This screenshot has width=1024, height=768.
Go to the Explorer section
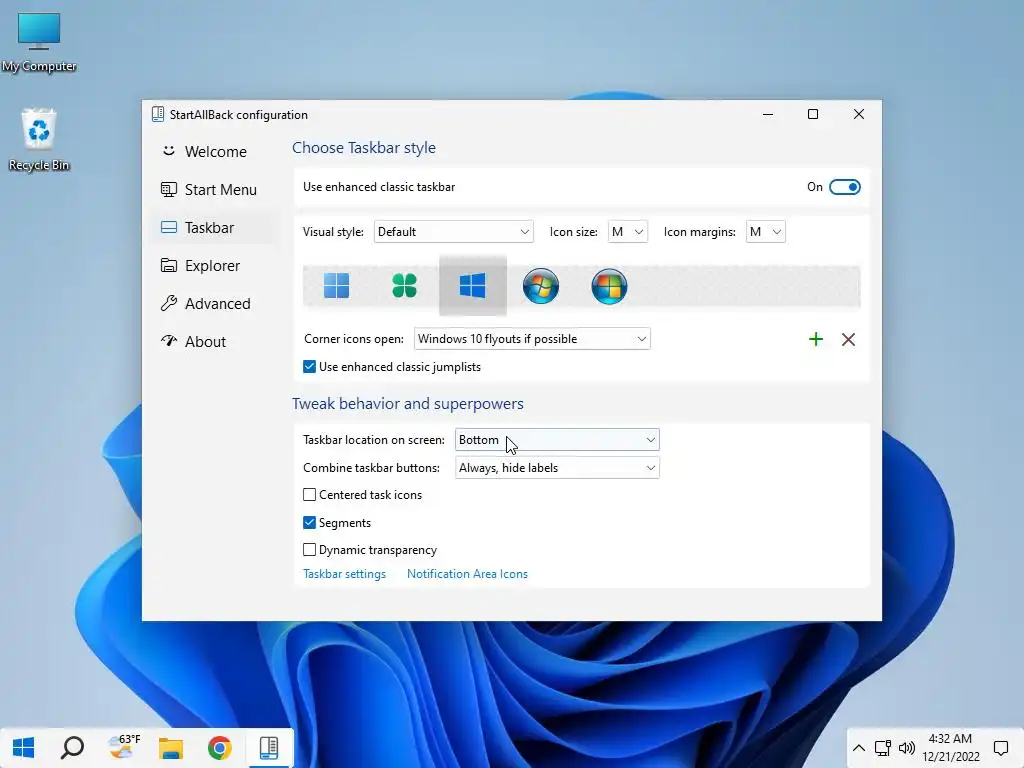pos(214,266)
